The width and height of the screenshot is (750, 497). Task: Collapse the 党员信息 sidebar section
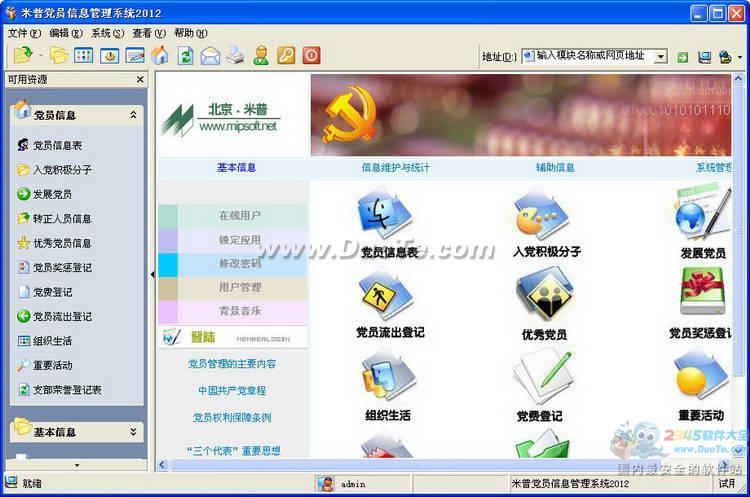click(x=133, y=116)
